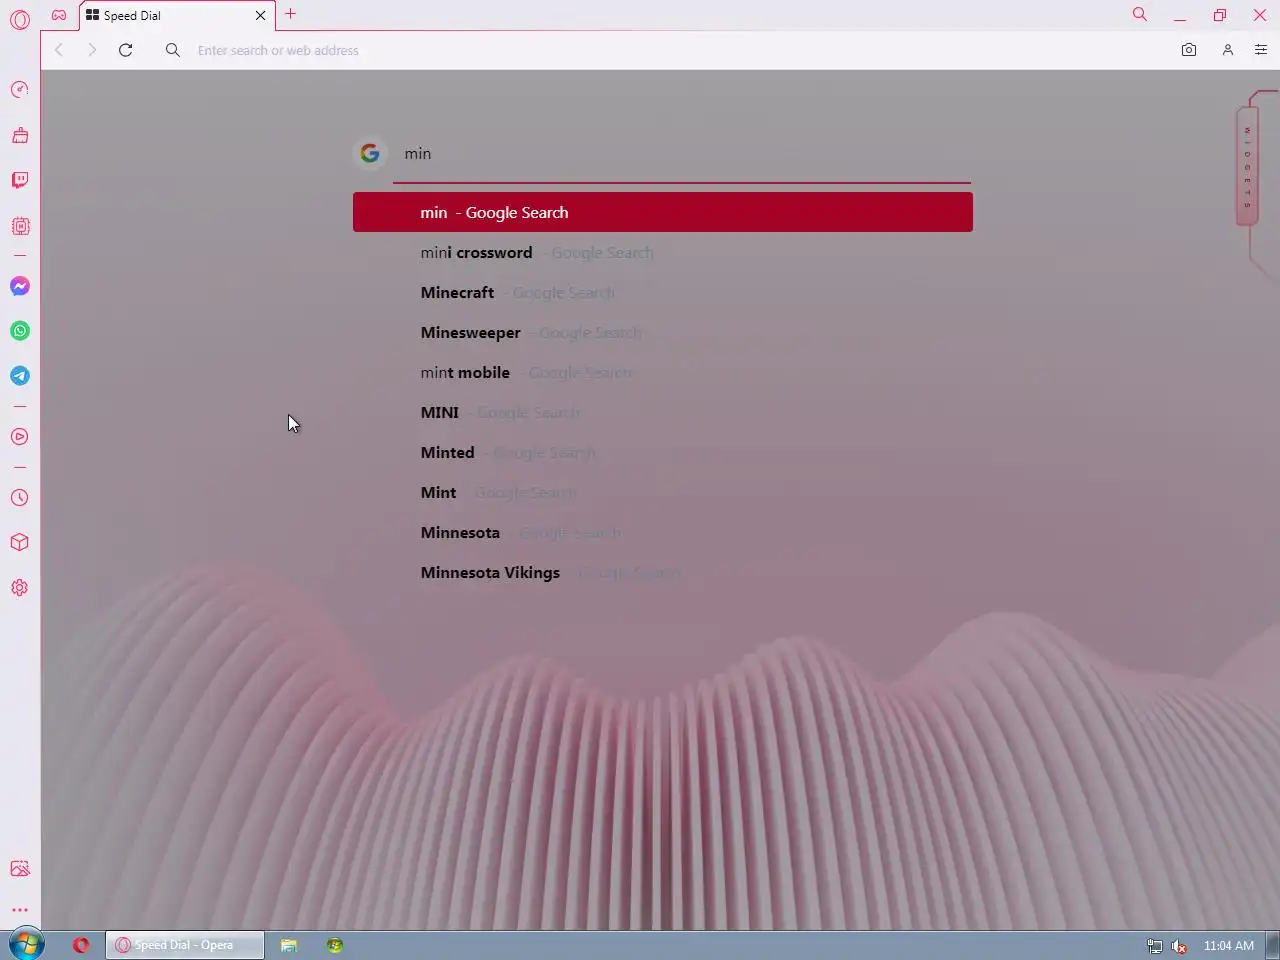The width and height of the screenshot is (1280, 960).
Task: Open Settings gear in sidebar
Action: point(20,588)
